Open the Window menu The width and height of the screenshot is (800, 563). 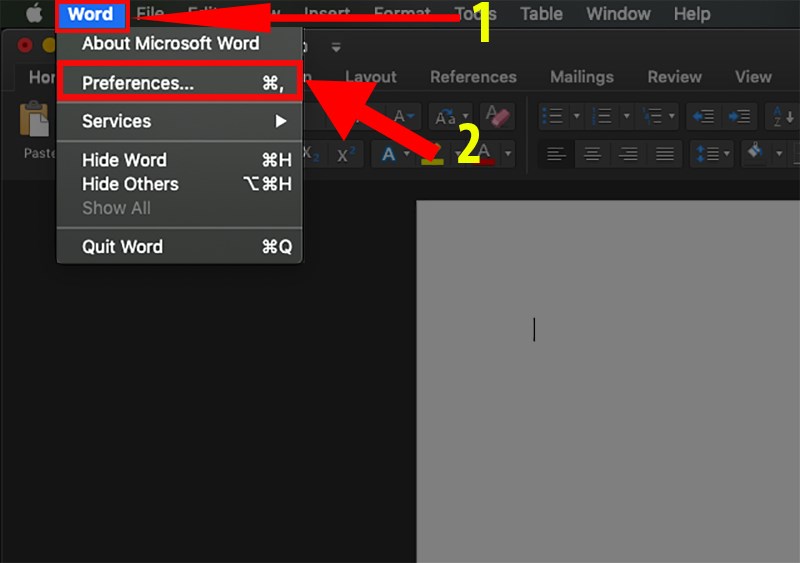618,14
